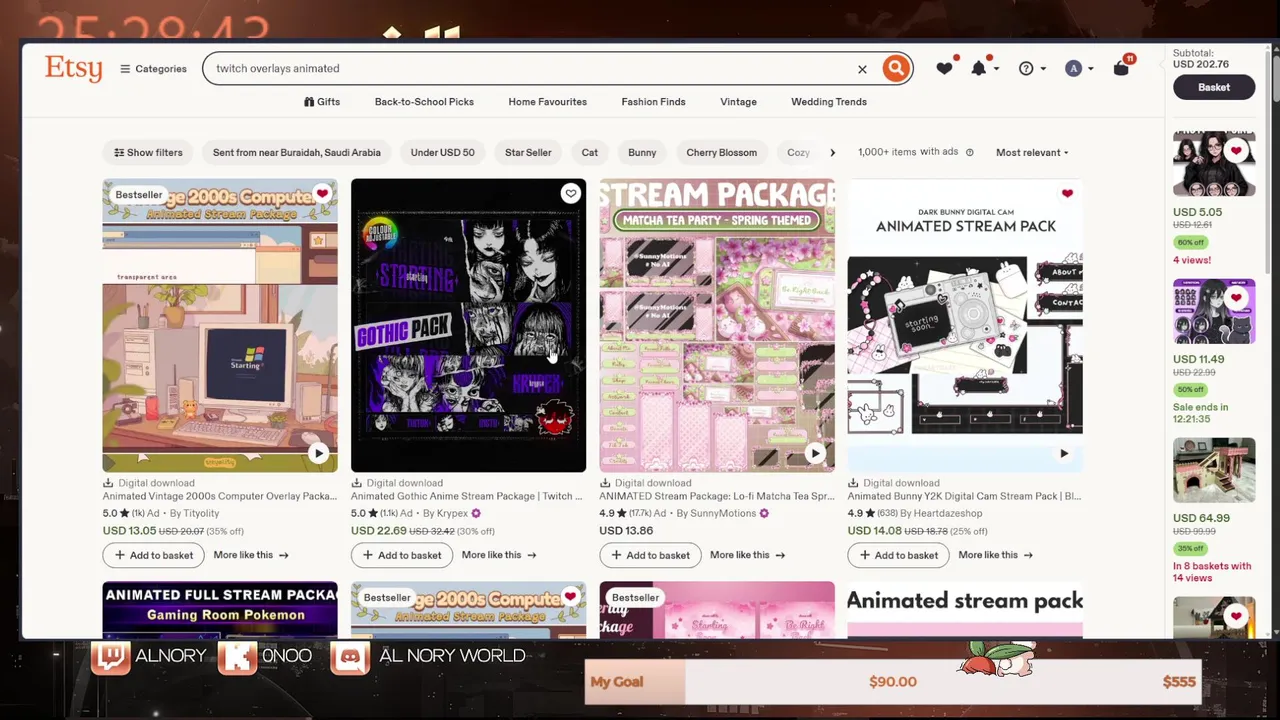Click the 'USD 202.76' subtotal text
Image resolution: width=1280 pixels, height=720 pixels.
pos(1201,65)
